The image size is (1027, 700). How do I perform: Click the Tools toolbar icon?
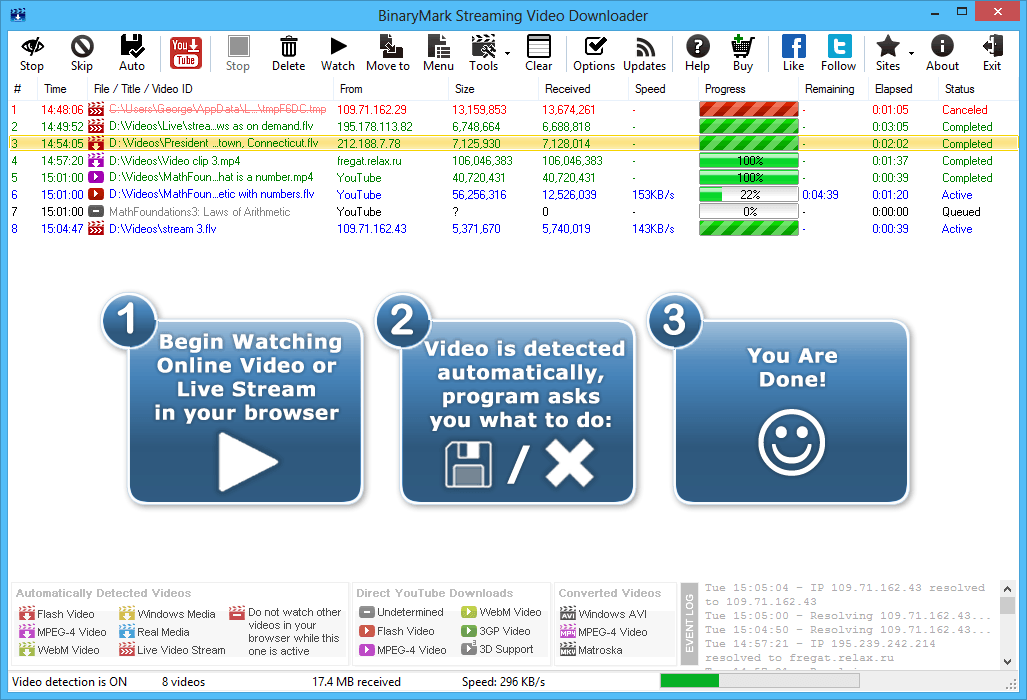483,46
